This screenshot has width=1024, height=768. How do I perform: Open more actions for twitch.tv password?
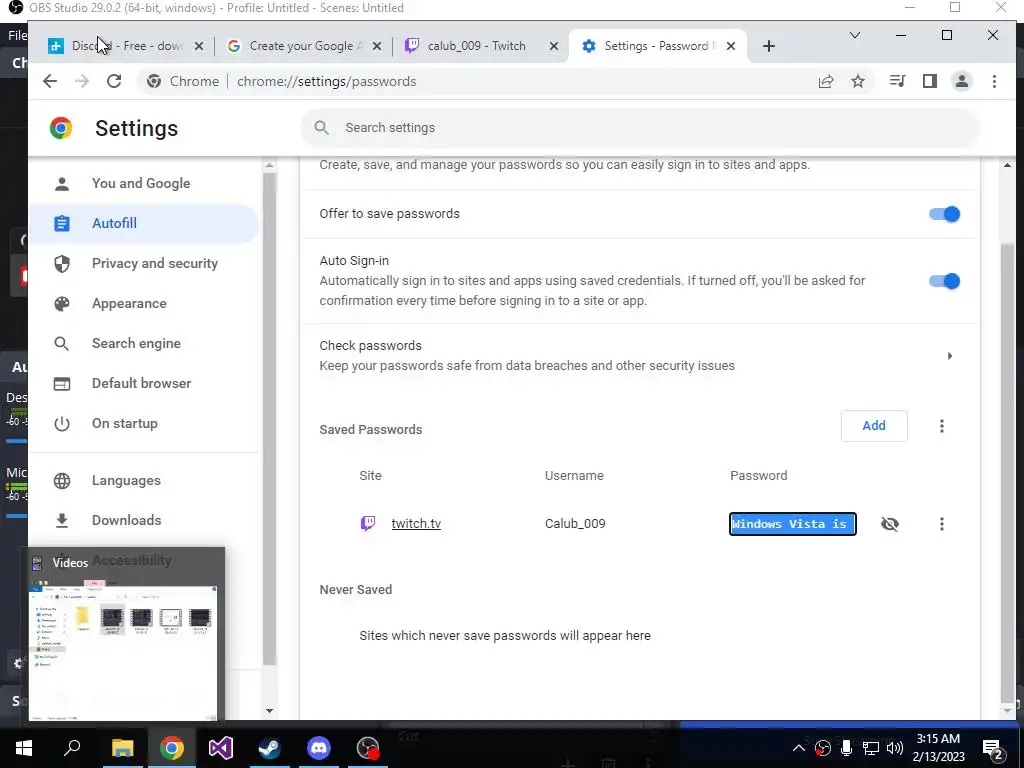942,524
